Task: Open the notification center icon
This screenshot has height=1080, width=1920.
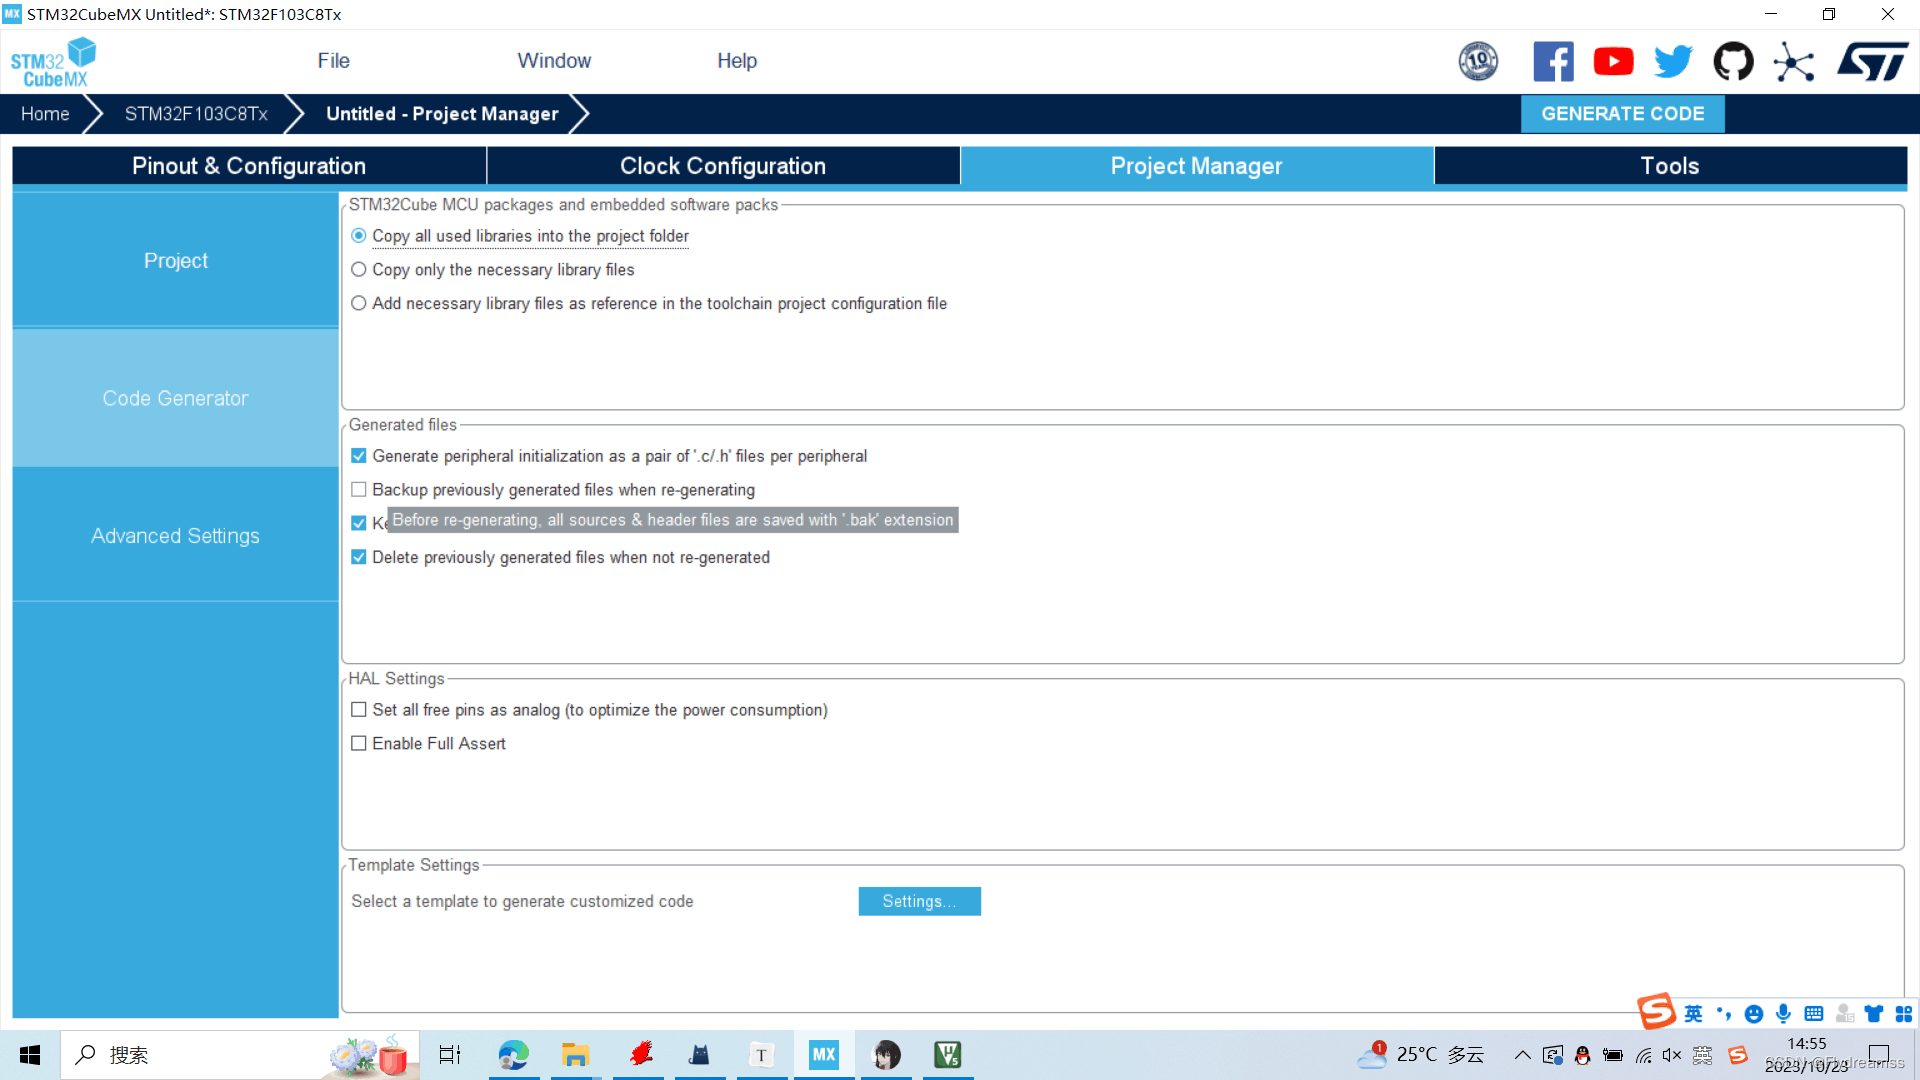Action: coord(1879,1055)
